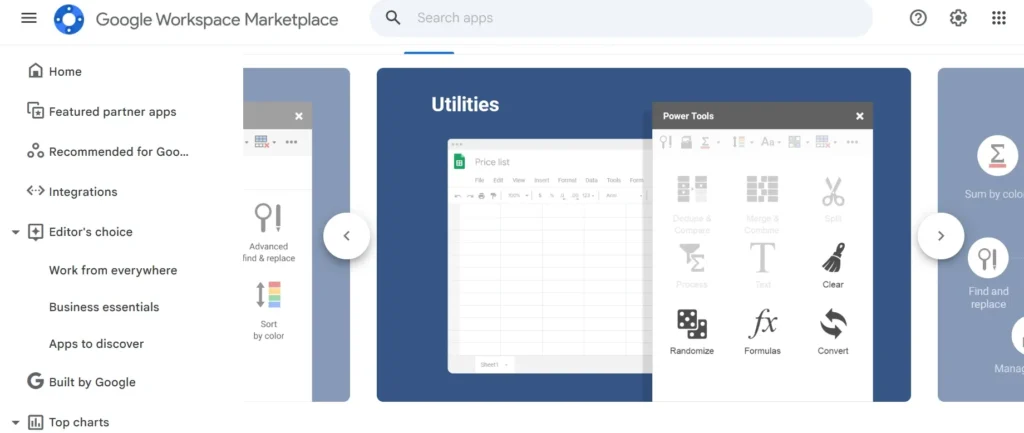Click the Utilities banner spreadsheet thumbnail

click(550, 255)
